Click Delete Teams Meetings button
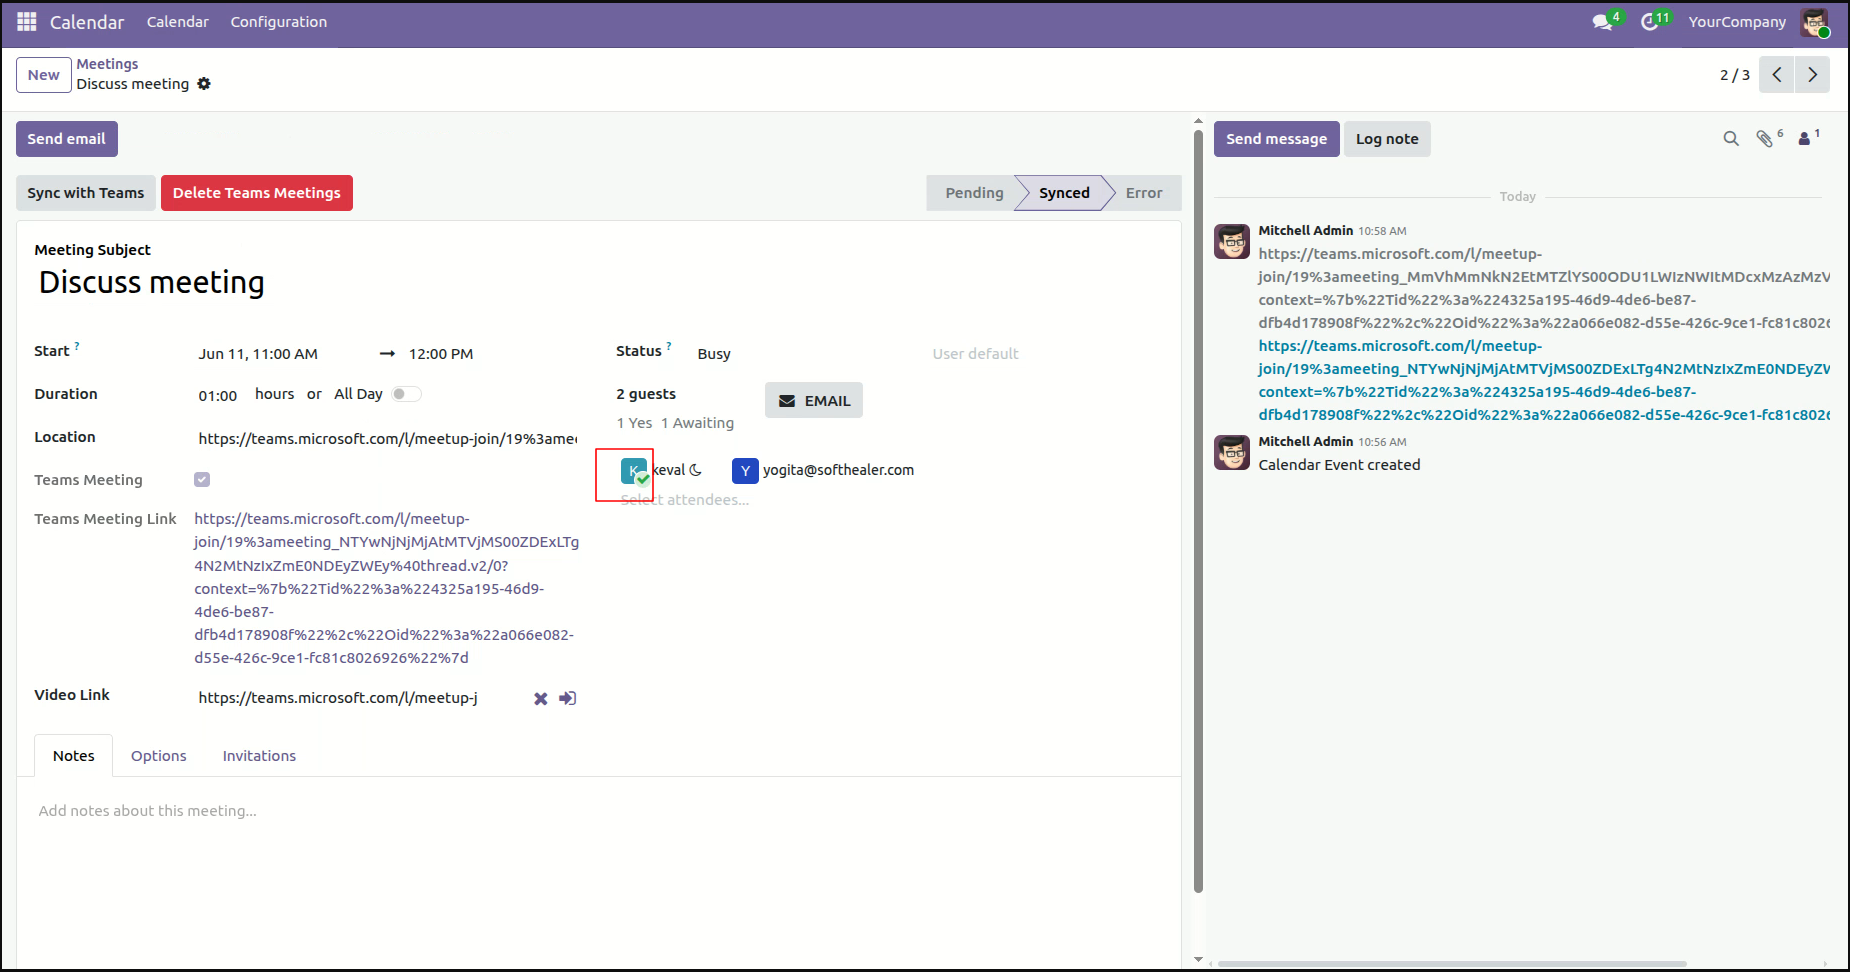The image size is (1850, 972). point(257,193)
